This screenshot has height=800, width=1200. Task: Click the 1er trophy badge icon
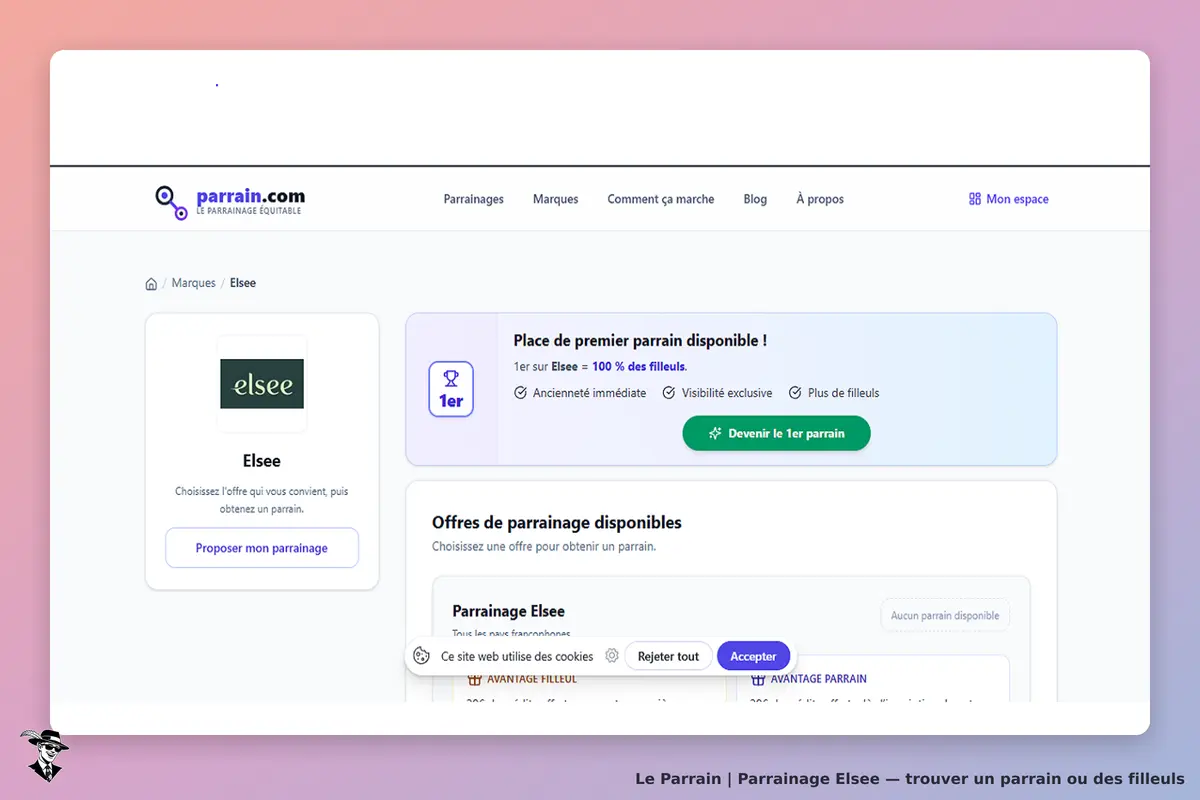[451, 389]
